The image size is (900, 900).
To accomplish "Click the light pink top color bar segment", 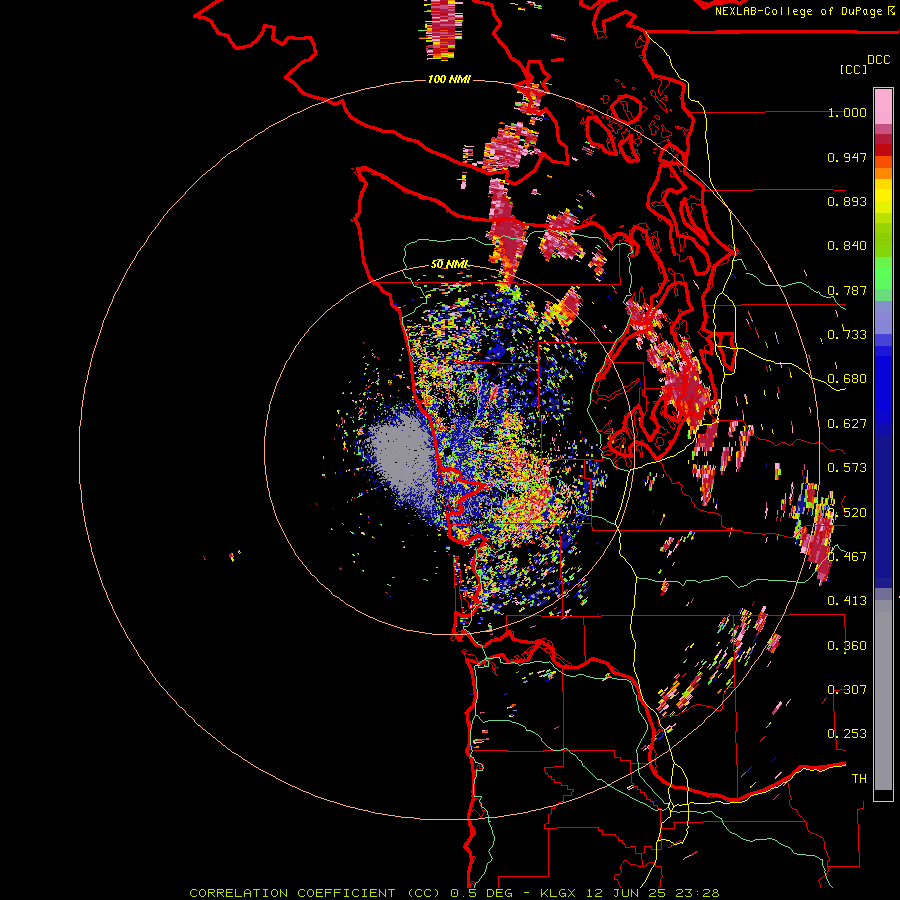I will 883,106.
